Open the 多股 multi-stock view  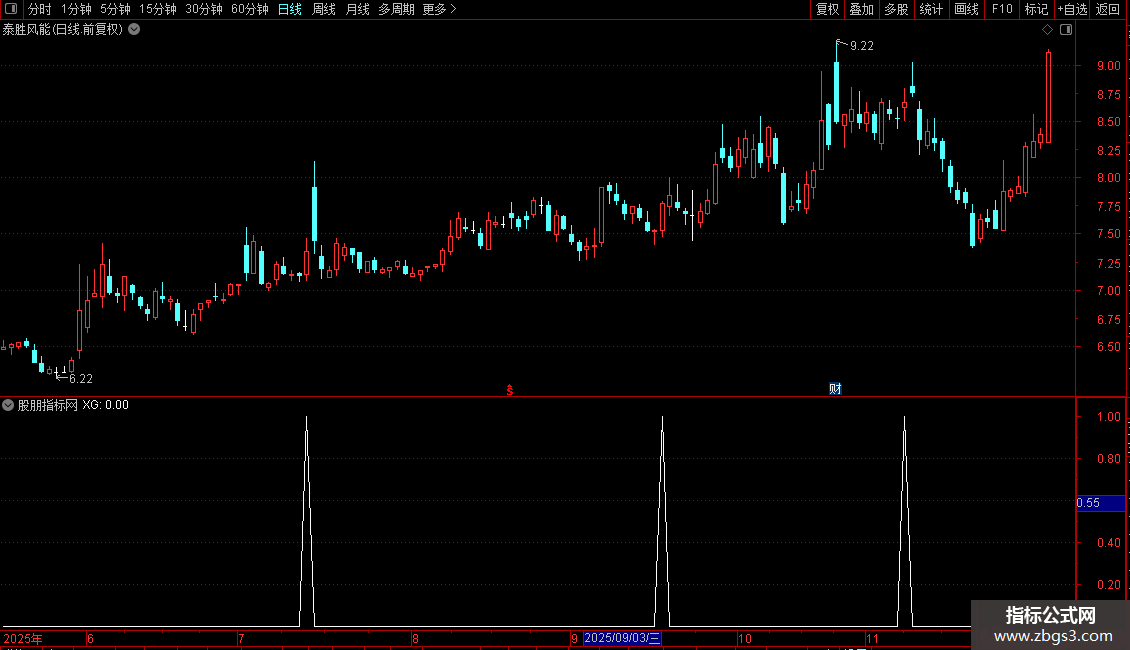pos(896,9)
